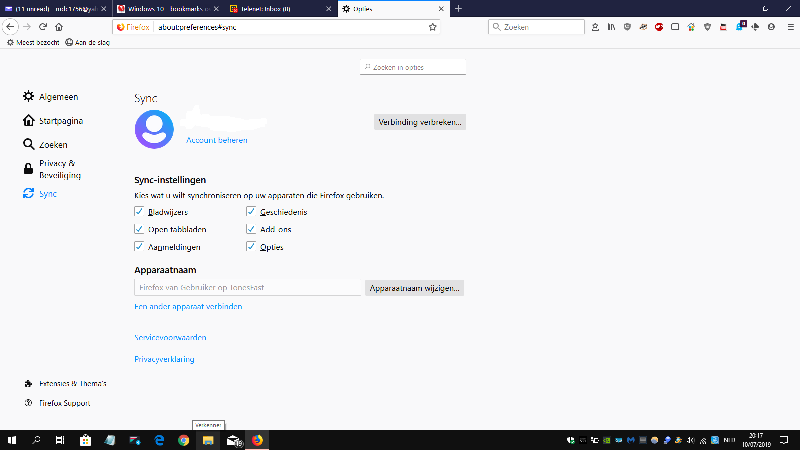Click the Apparaatnaam wijzigen button
The height and width of the screenshot is (450, 800).
(414, 288)
